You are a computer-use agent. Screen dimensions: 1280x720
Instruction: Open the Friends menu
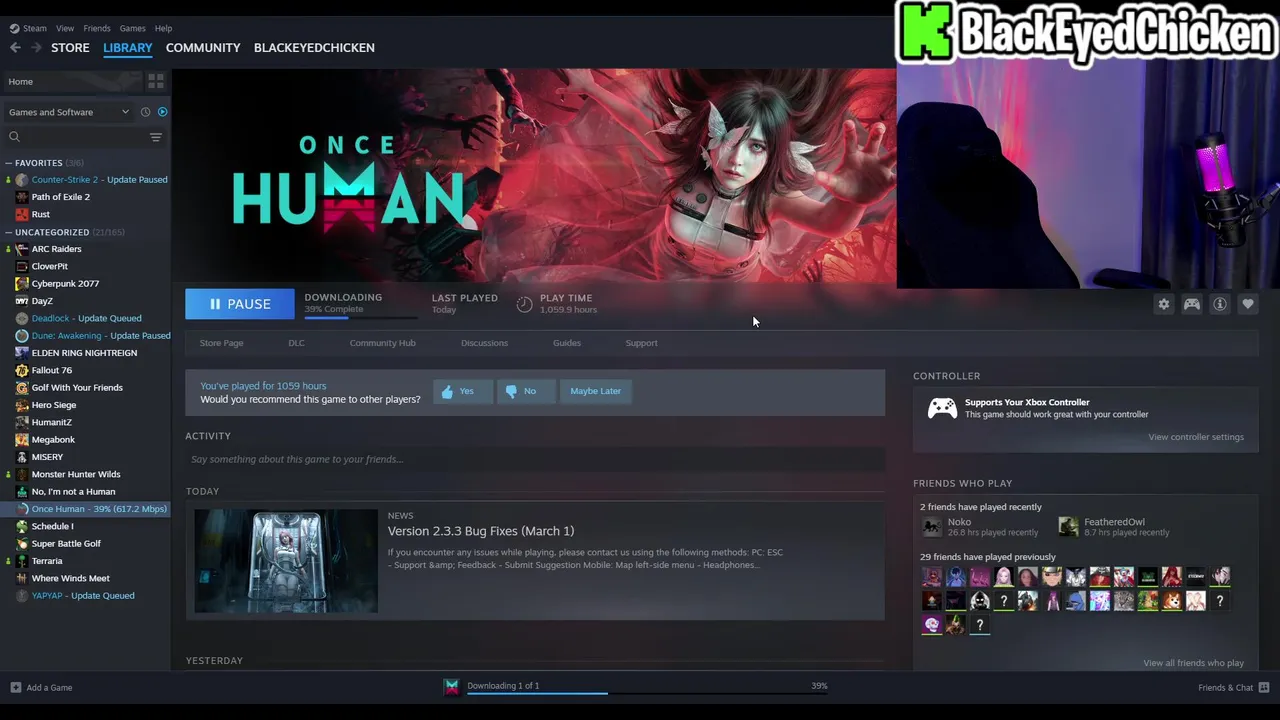[97, 28]
